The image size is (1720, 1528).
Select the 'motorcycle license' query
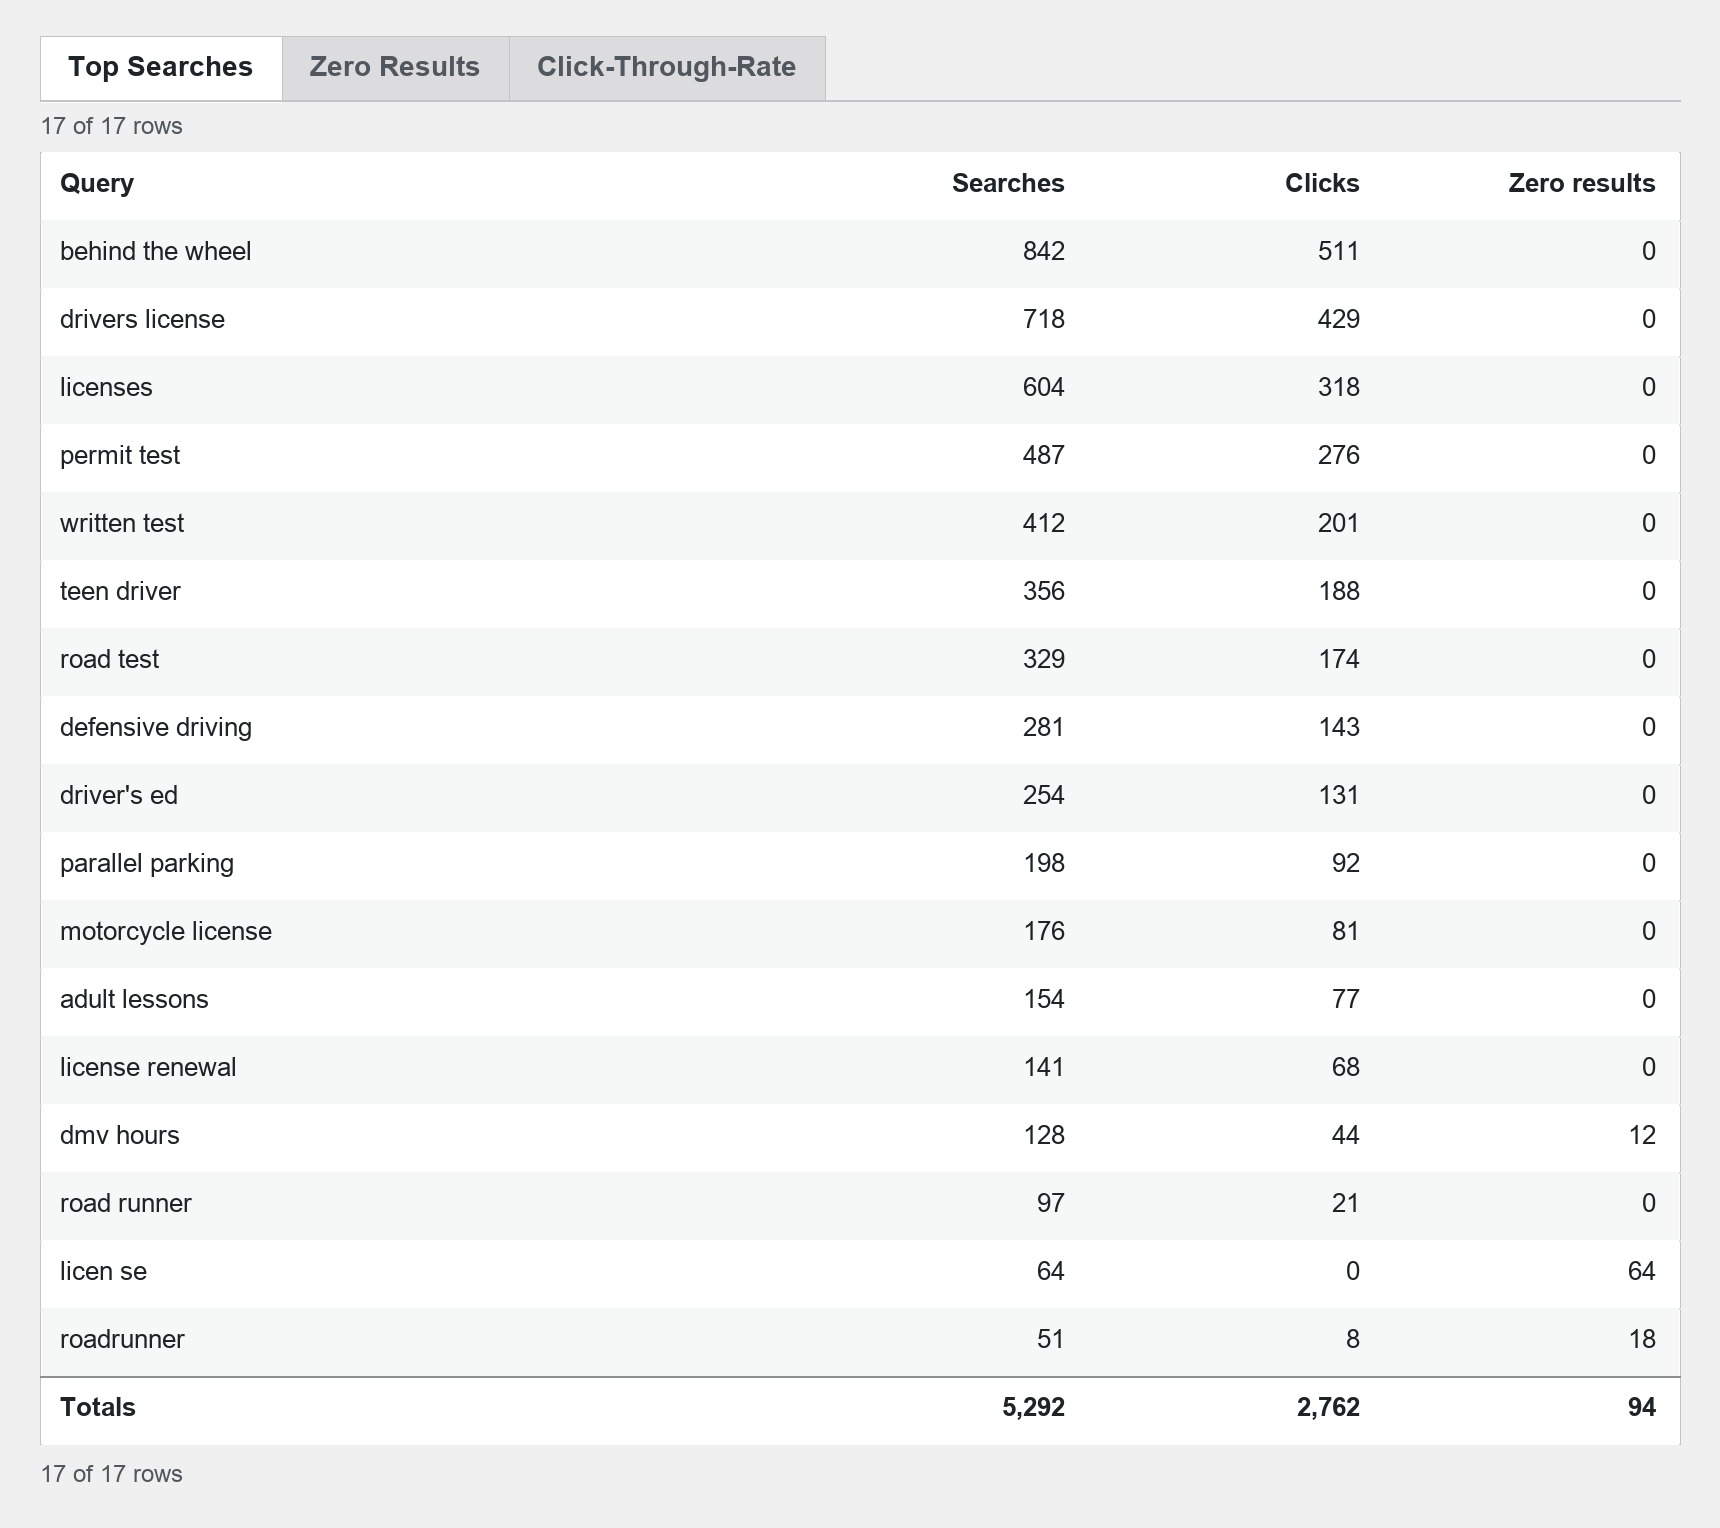[166, 932]
